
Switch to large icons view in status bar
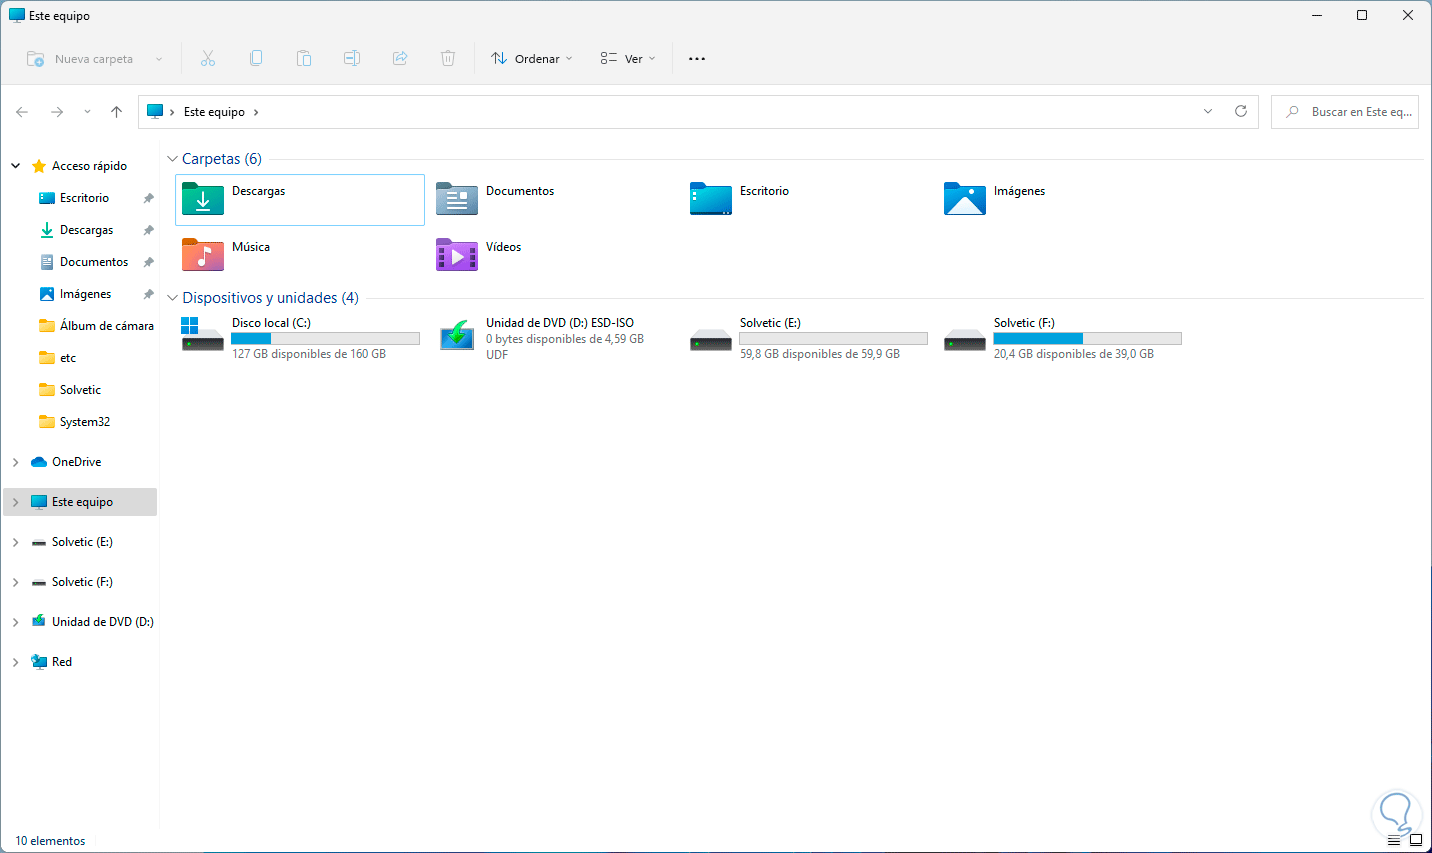(1415, 840)
